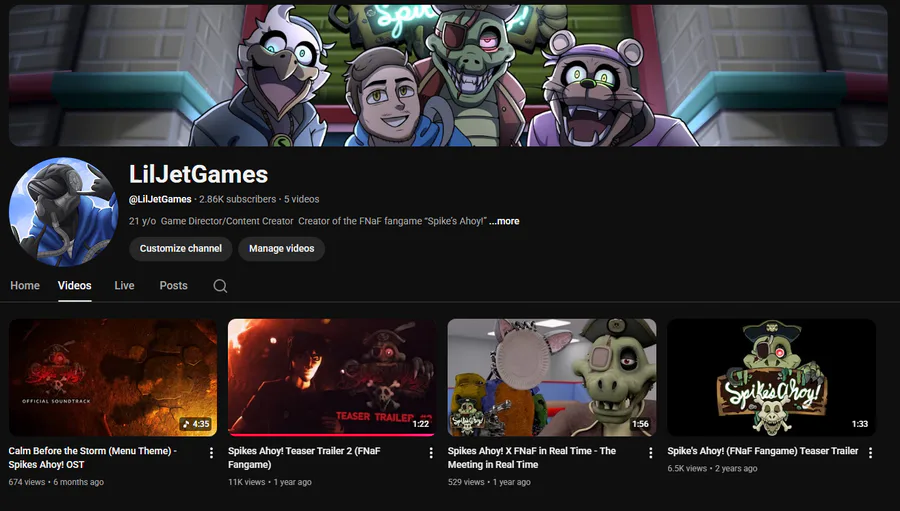Open options menu for Teaser Trailer 2 video
Screen dimensions: 900x511
431,453
